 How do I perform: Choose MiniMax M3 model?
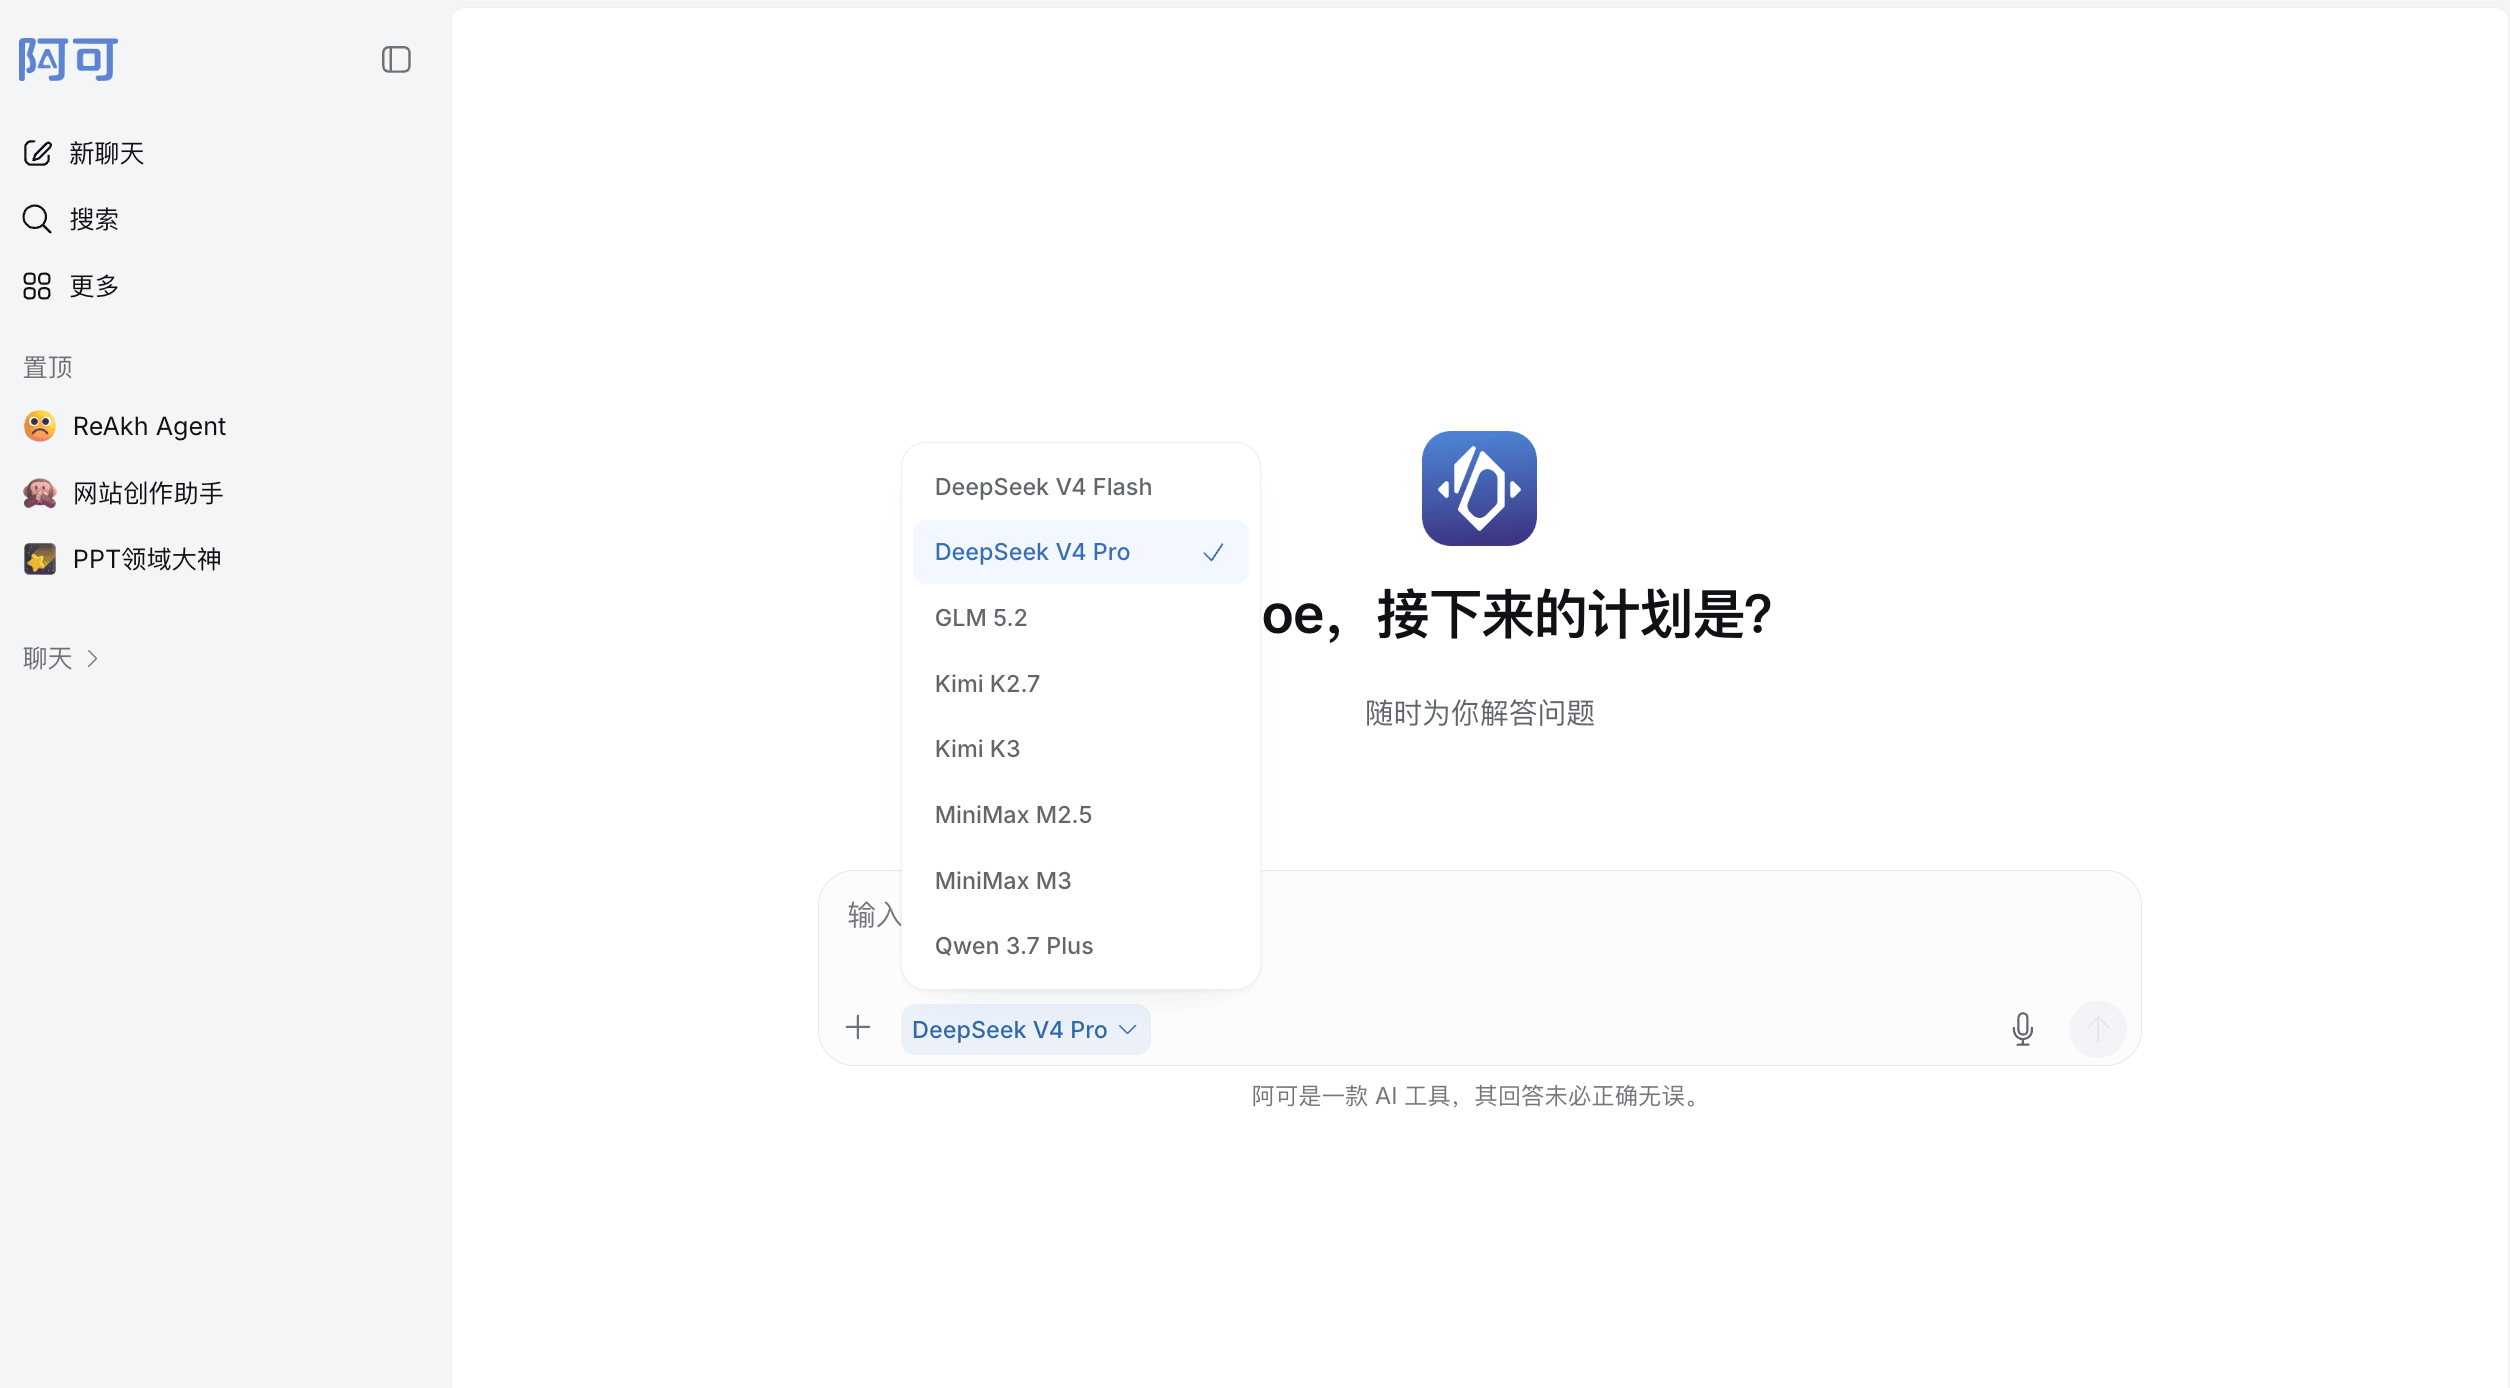pyautogui.click(x=1081, y=881)
